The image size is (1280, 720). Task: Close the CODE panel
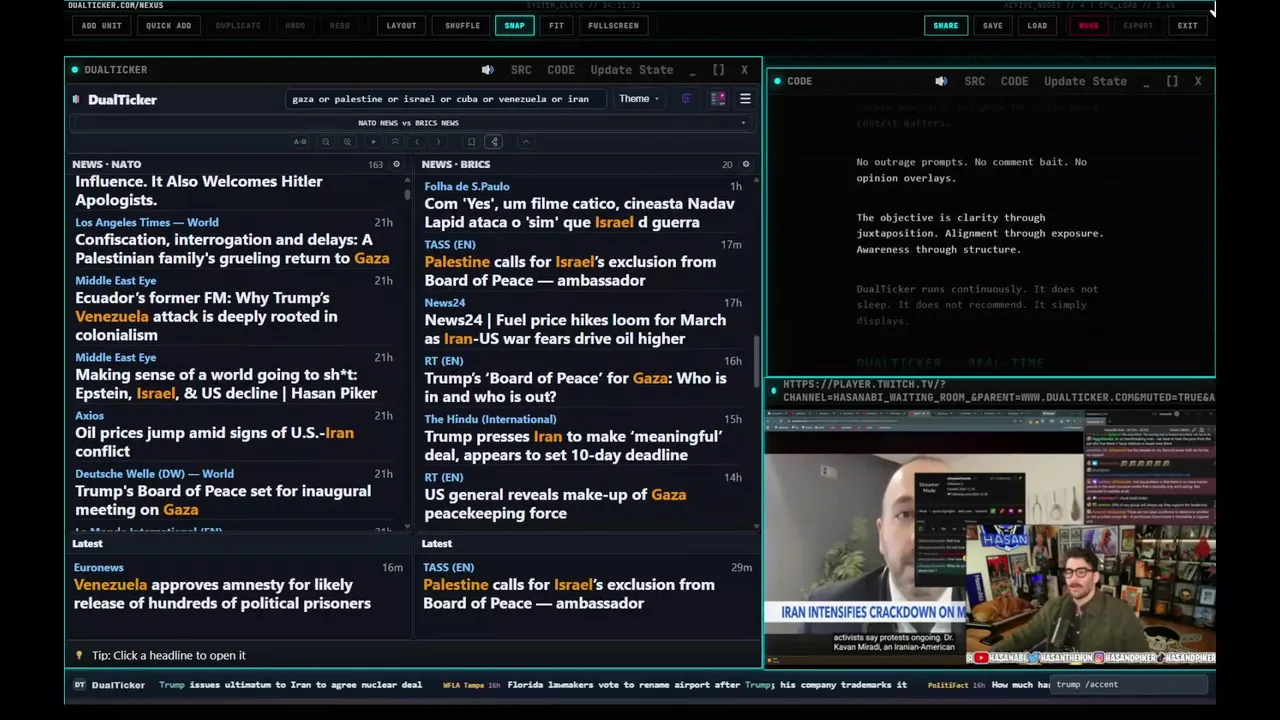coord(1198,81)
